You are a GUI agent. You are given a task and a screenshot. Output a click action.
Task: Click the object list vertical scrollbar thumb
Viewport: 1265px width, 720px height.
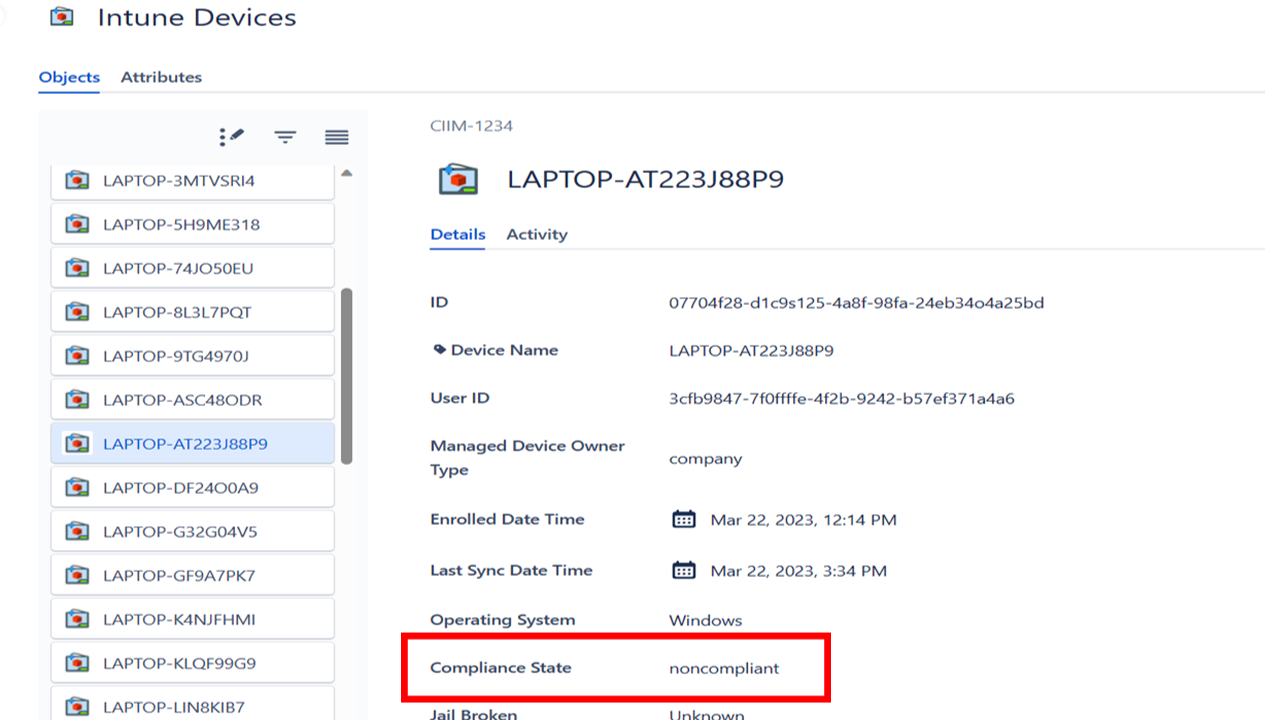click(347, 376)
